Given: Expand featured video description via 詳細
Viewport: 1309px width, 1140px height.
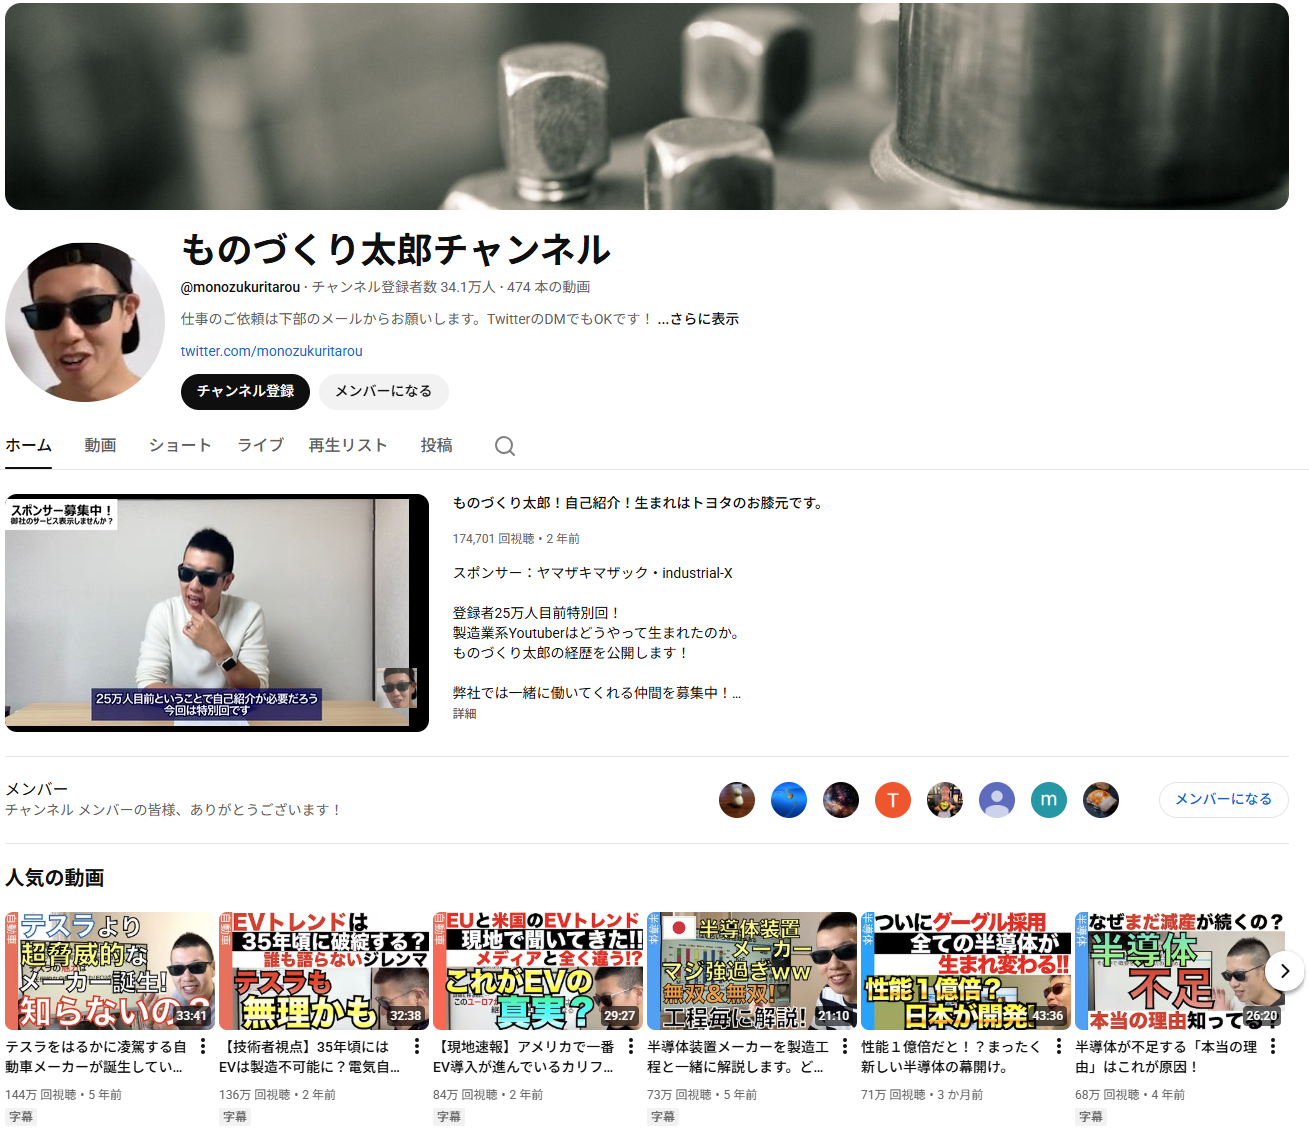Looking at the screenshot, I should click(464, 714).
